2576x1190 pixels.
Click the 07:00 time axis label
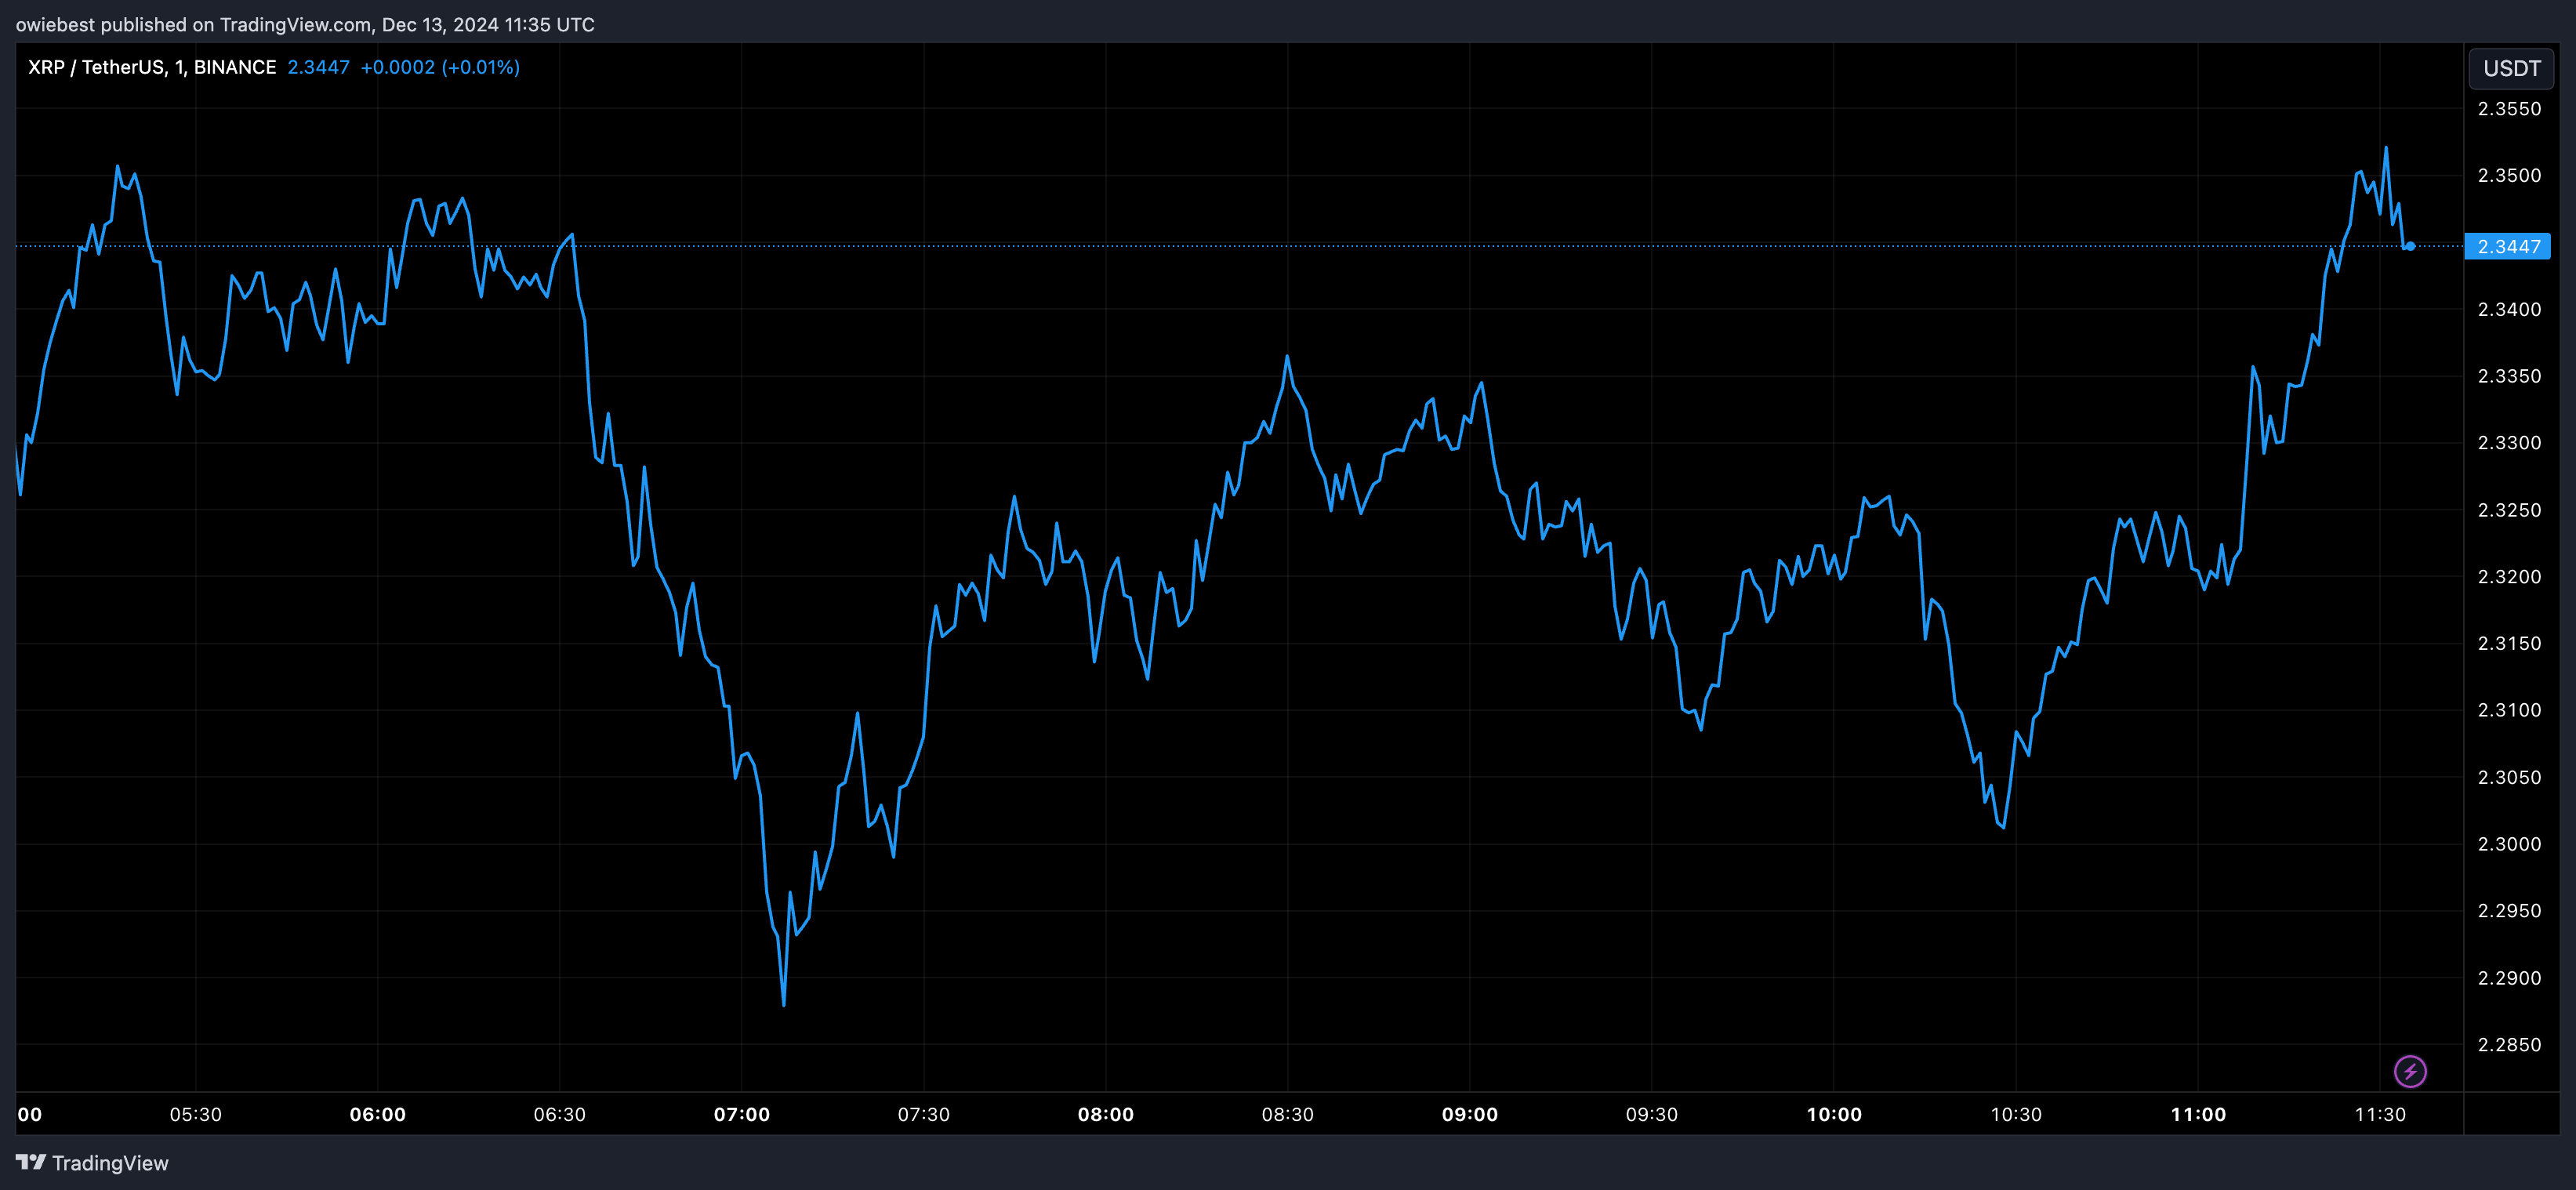(x=741, y=1115)
